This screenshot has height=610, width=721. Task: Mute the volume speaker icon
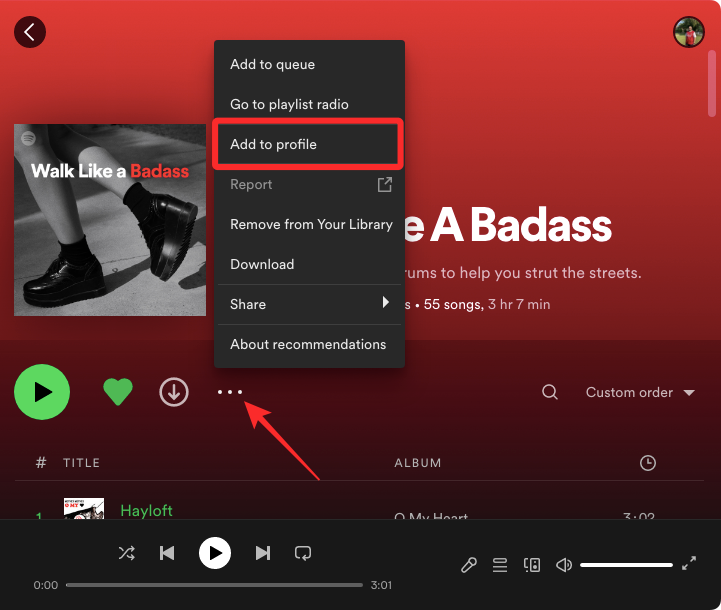click(x=564, y=565)
